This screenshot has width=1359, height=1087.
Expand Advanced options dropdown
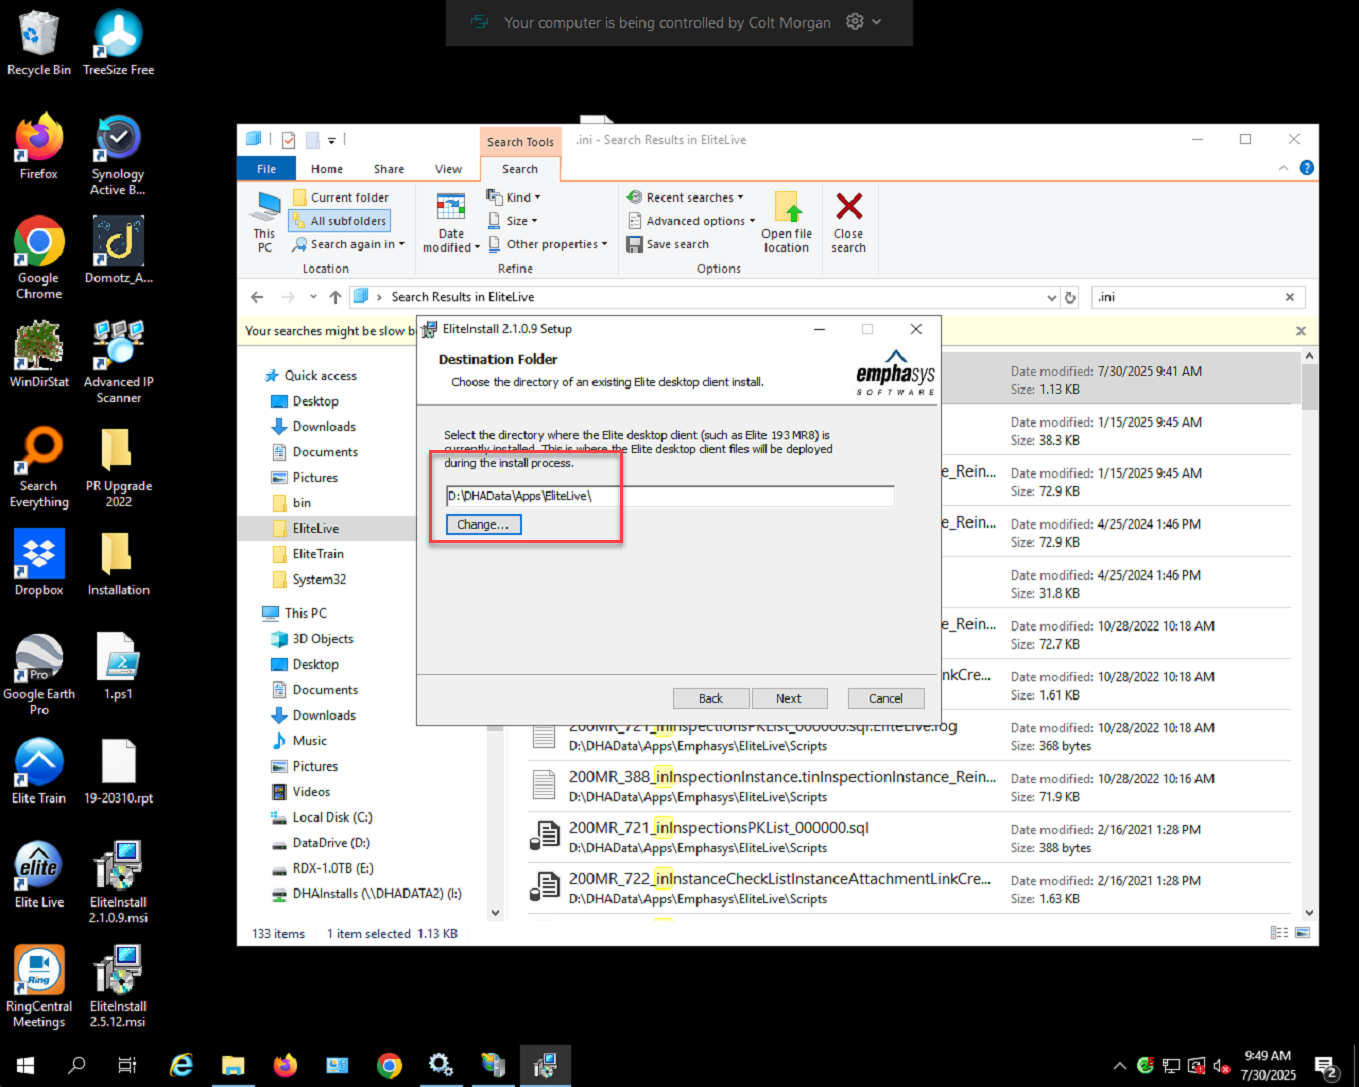(691, 221)
